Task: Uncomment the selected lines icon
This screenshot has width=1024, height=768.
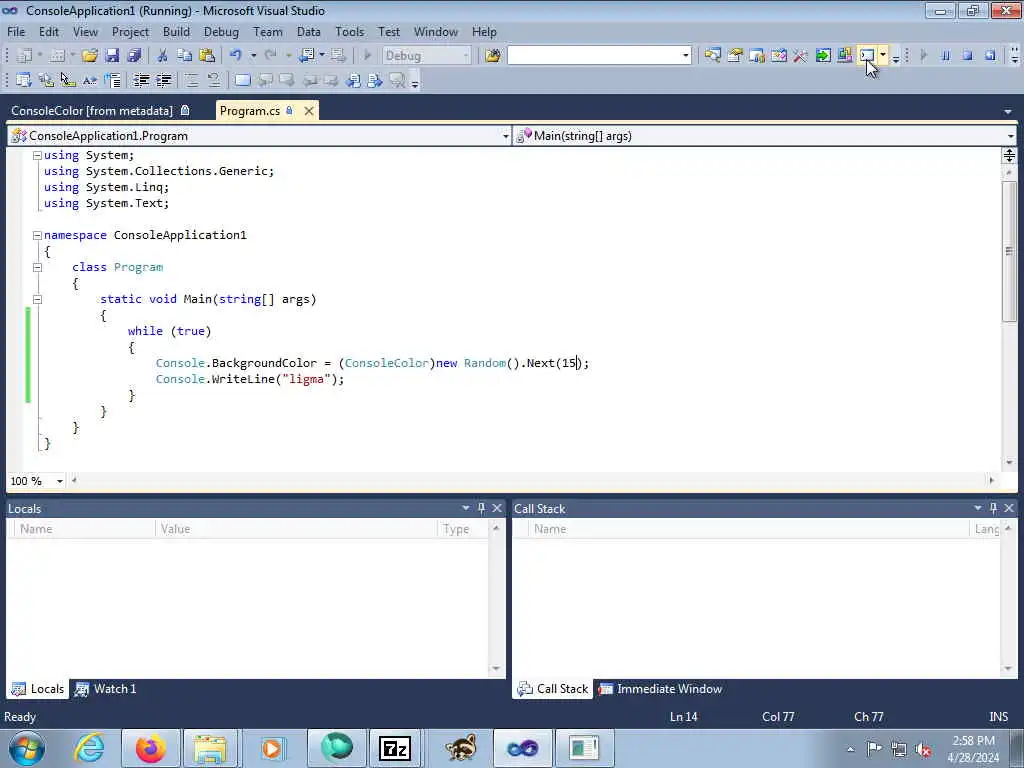Action: (x=213, y=80)
